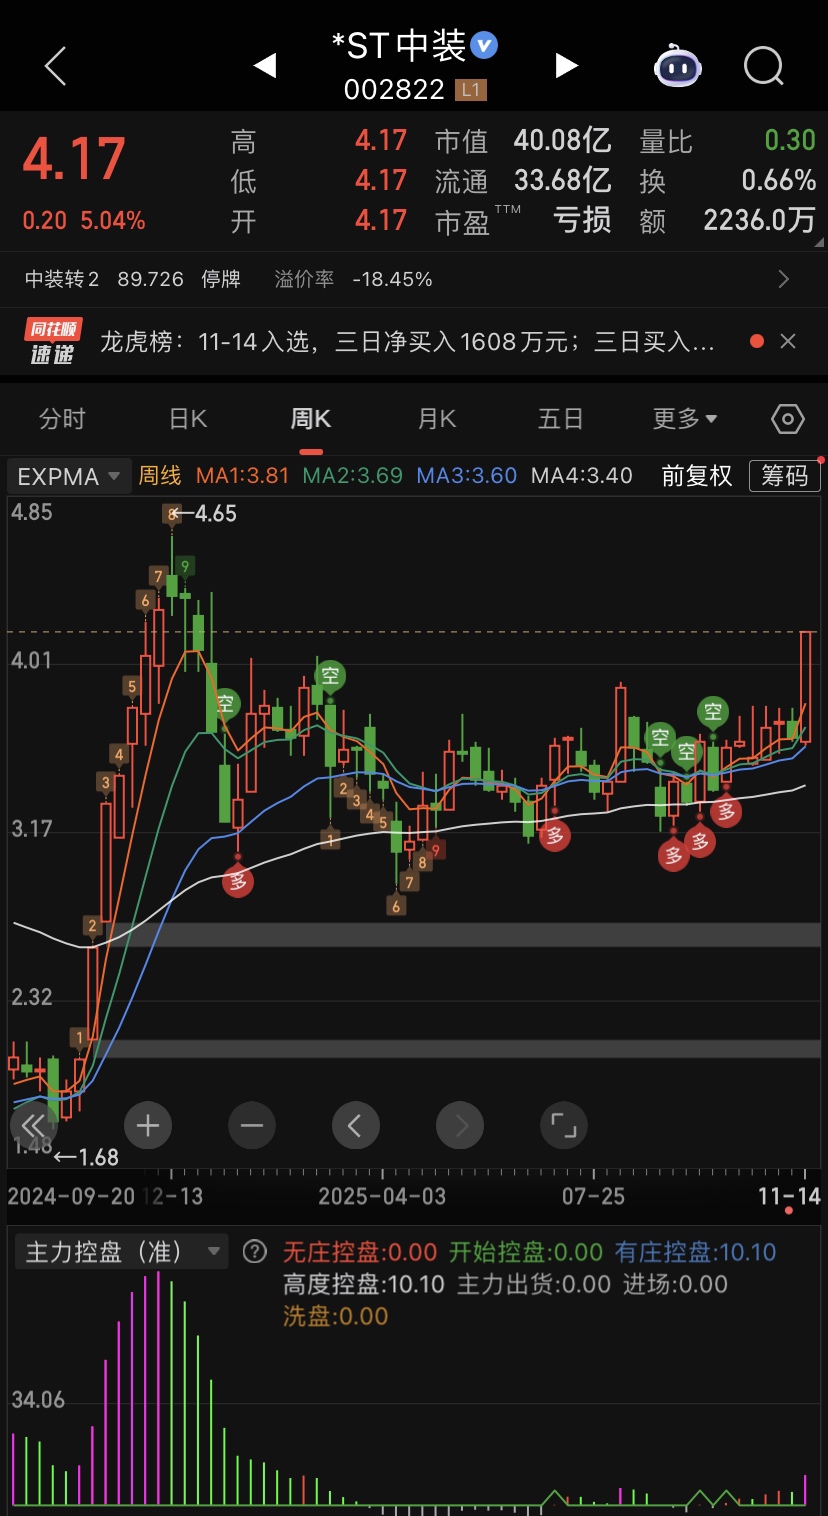Viewport: 828px width, 1516px height.
Task: Tap the 5.04% change value
Action: [112, 221]
